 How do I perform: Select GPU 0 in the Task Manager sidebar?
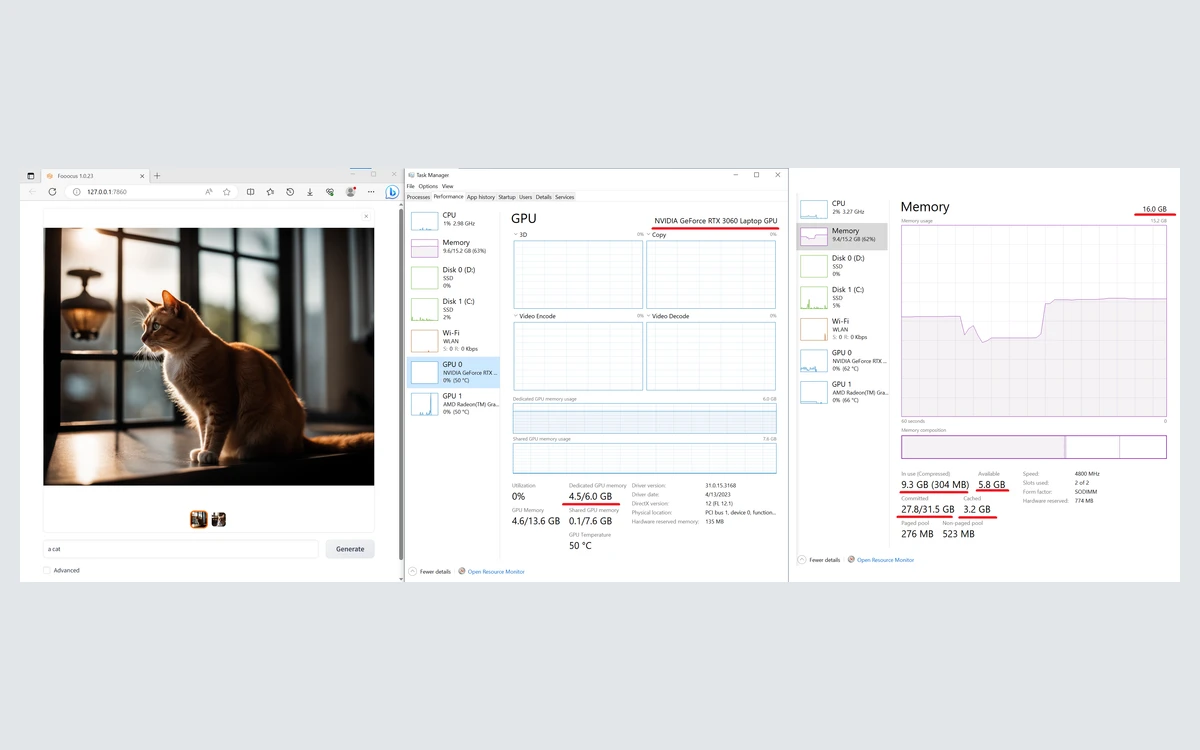click(x=453, y=372)
